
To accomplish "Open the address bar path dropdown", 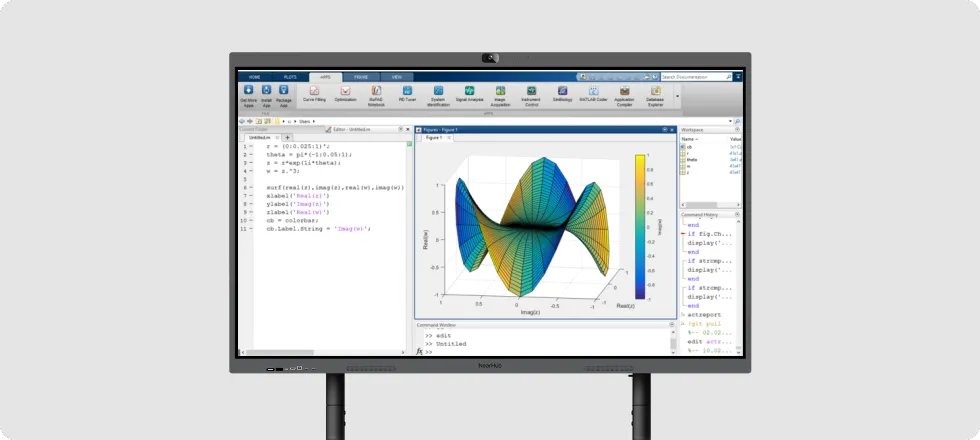I will pos(730,121).
